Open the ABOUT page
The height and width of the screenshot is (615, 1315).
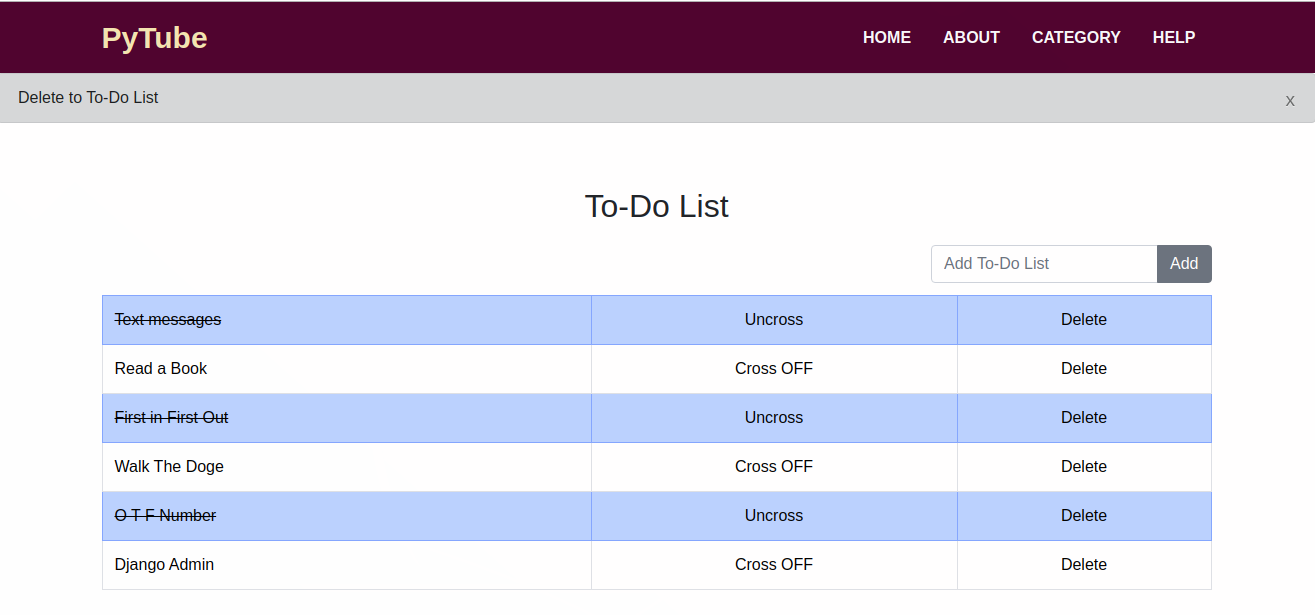point(970,37)
